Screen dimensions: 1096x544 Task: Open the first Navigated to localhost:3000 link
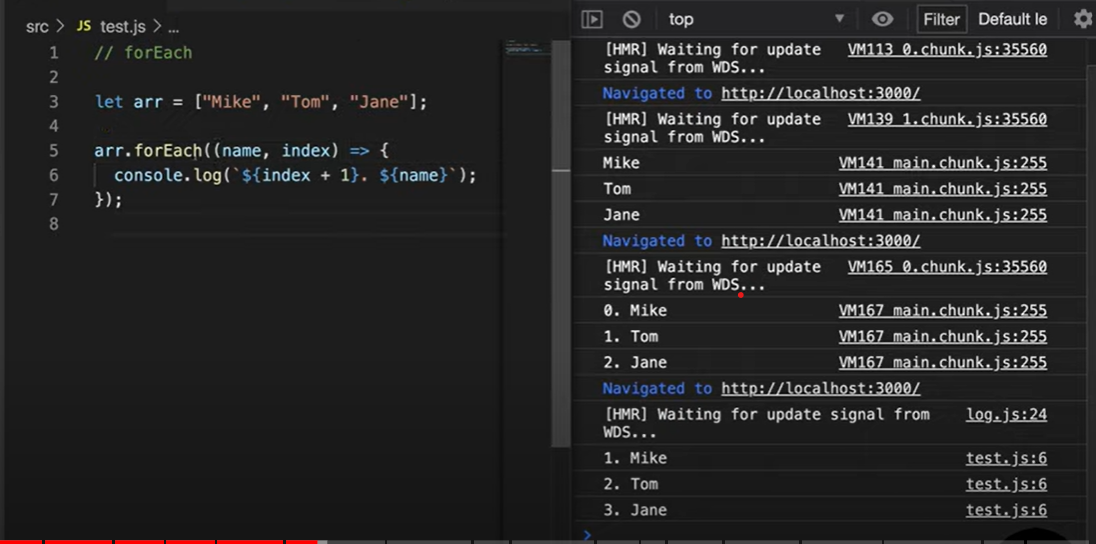pos(821,93)
